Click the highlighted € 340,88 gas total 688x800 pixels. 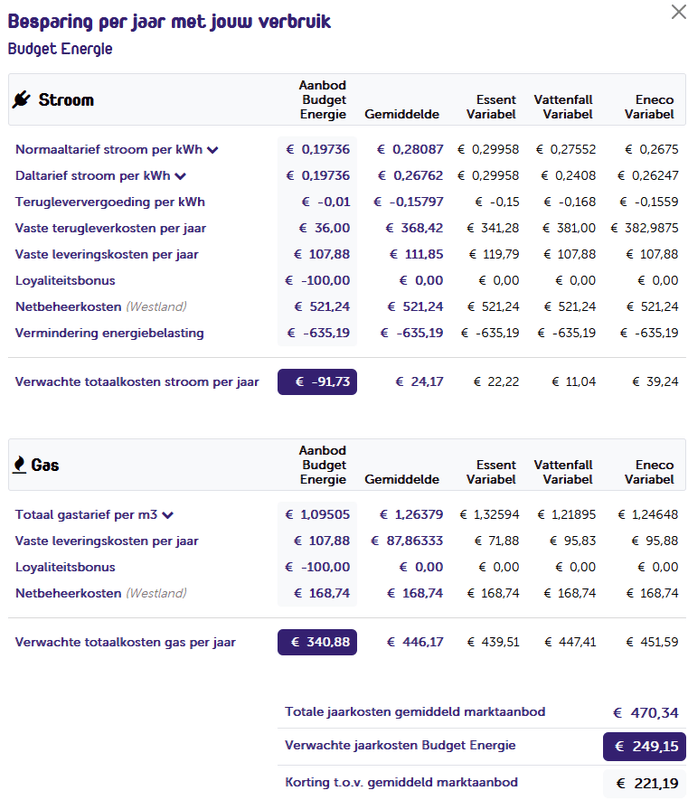(x=317, y=642)
